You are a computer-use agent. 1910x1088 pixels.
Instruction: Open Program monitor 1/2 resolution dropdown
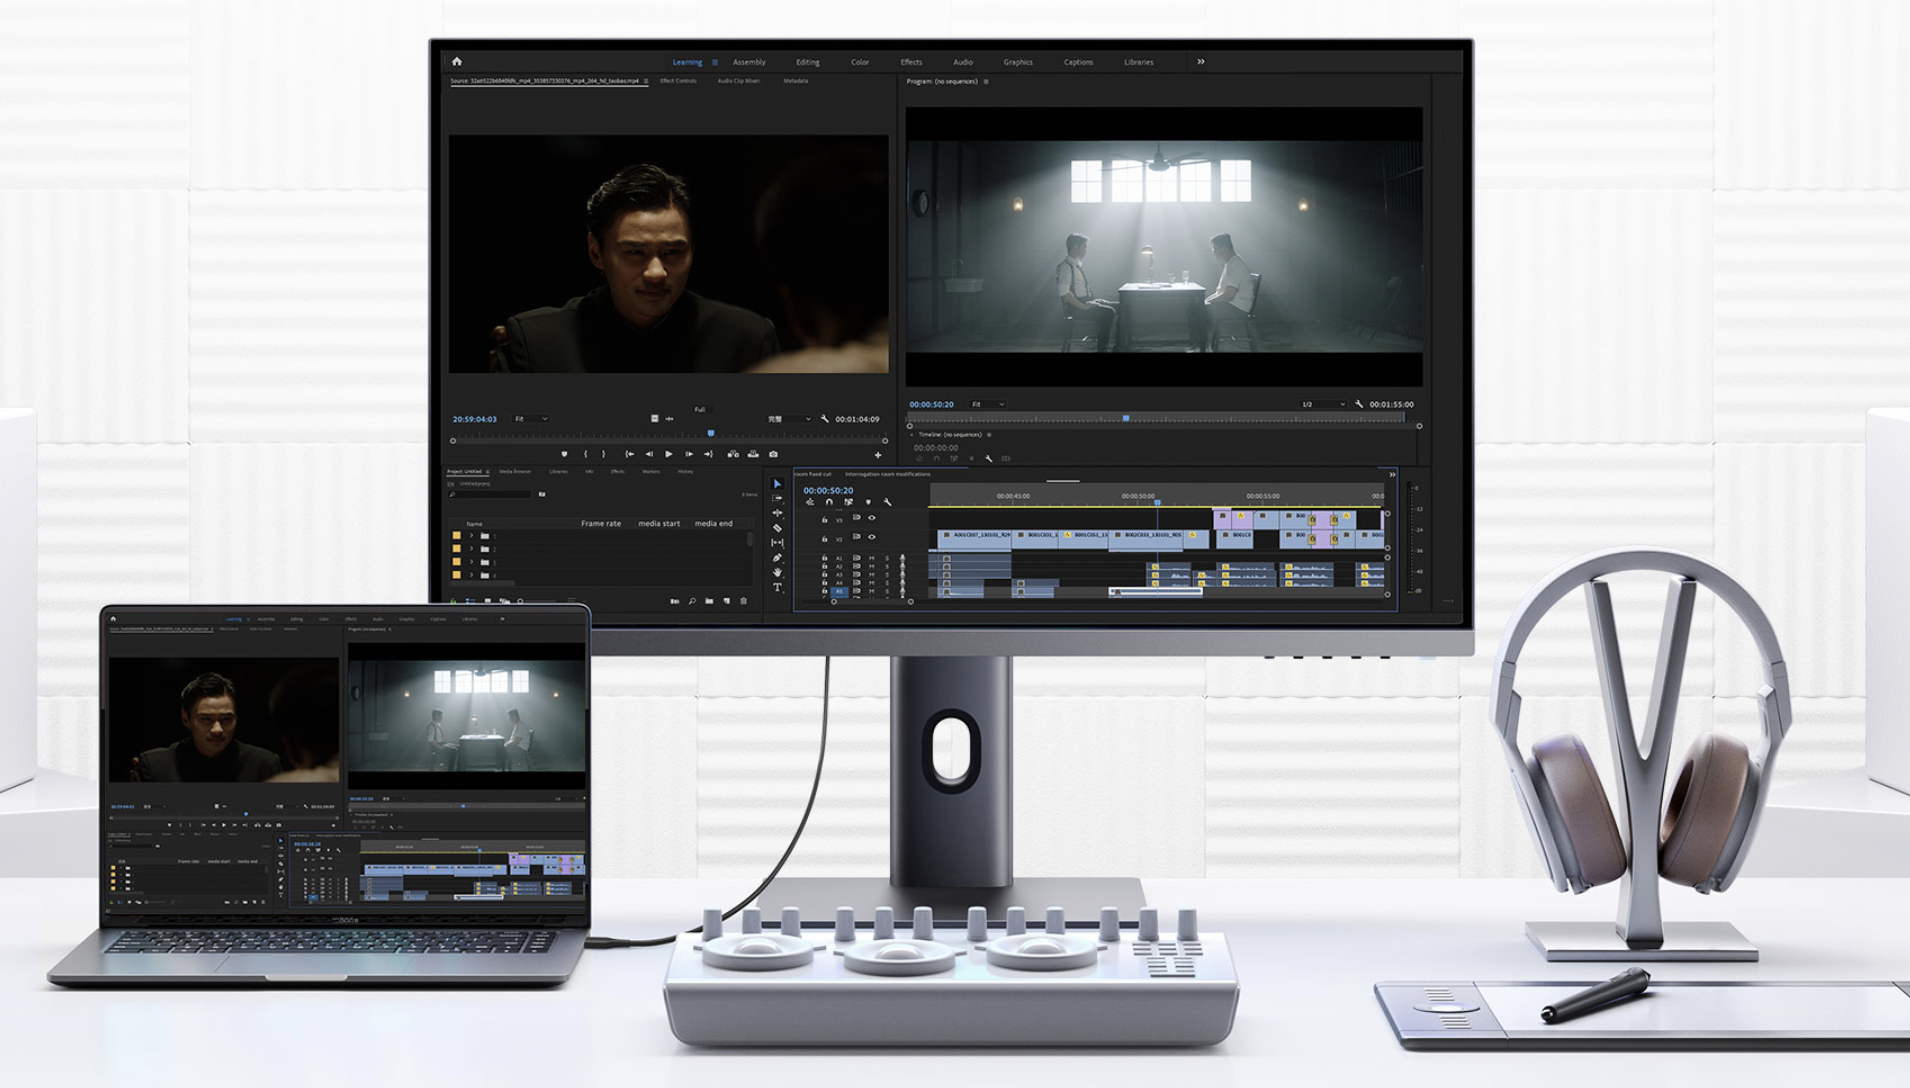tap(1323, 404)
